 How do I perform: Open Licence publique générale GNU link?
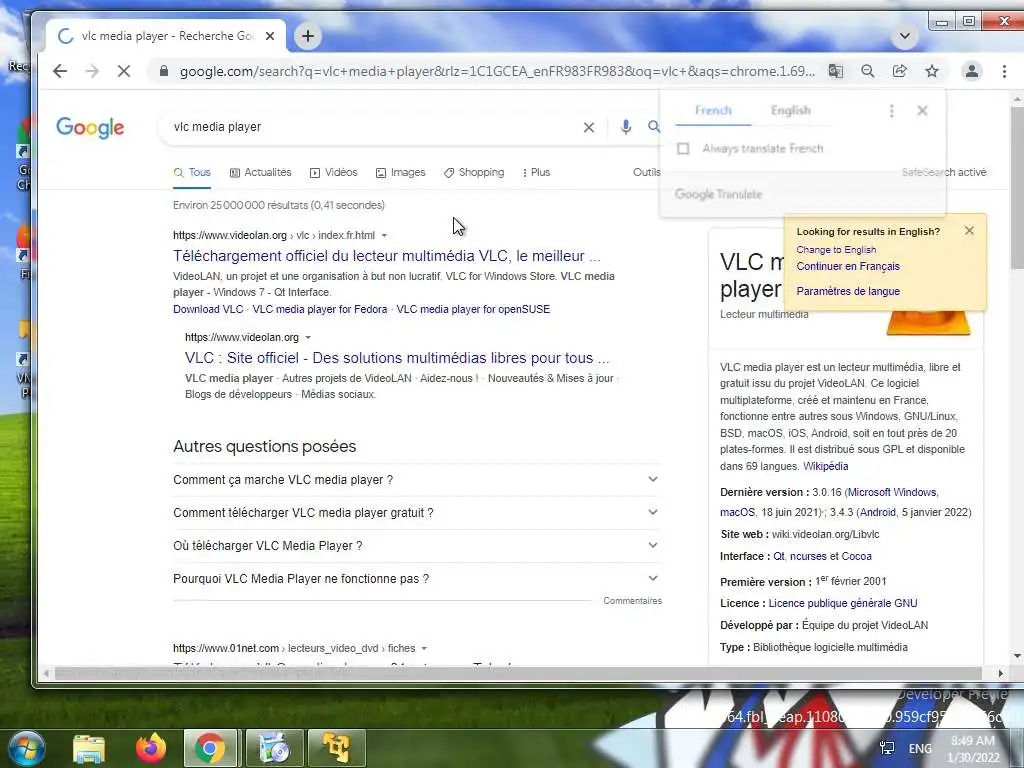click(x=842, y=603)
